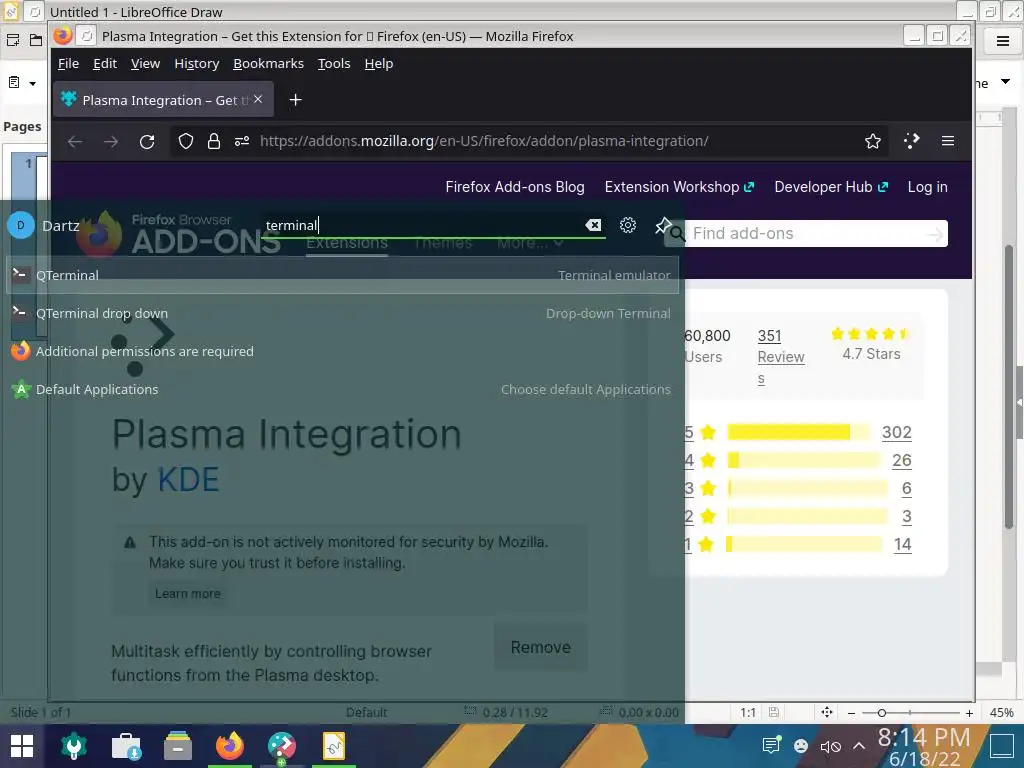Open the View menu in Firefox
The image size is (1024, 768).
pos(145,63)
